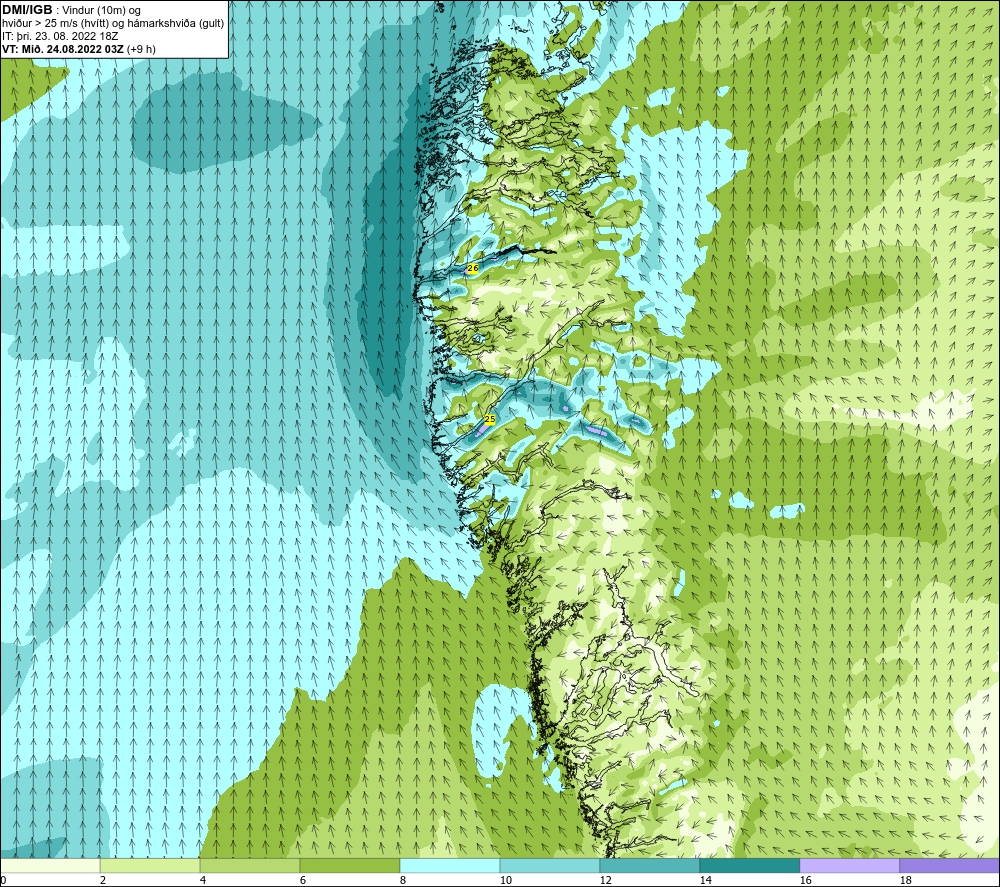The image size is (1000, 887).
Task: Click the legend scale value 18
Action: tap(905, 880)
